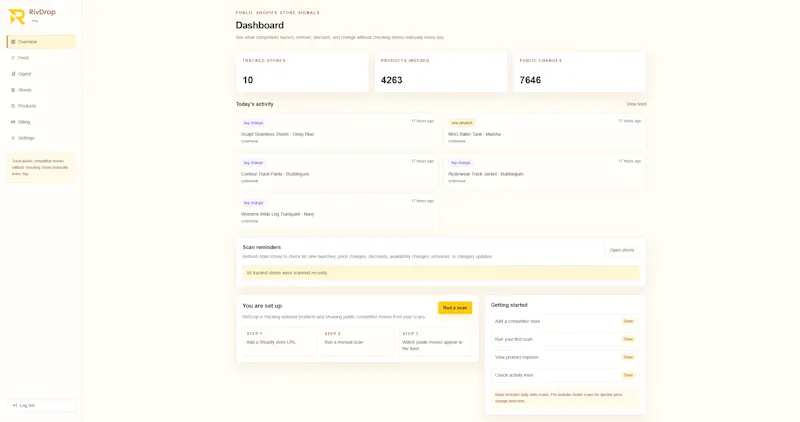Click the Open stores button
800x422 pixels.
tap(621, 250)
